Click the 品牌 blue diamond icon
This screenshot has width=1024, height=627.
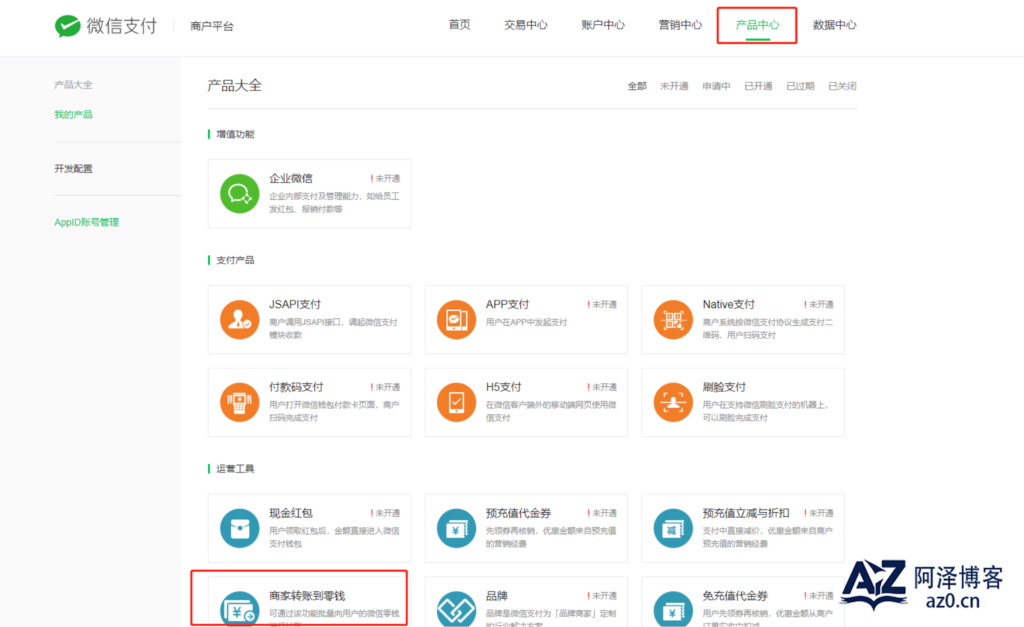456,609
